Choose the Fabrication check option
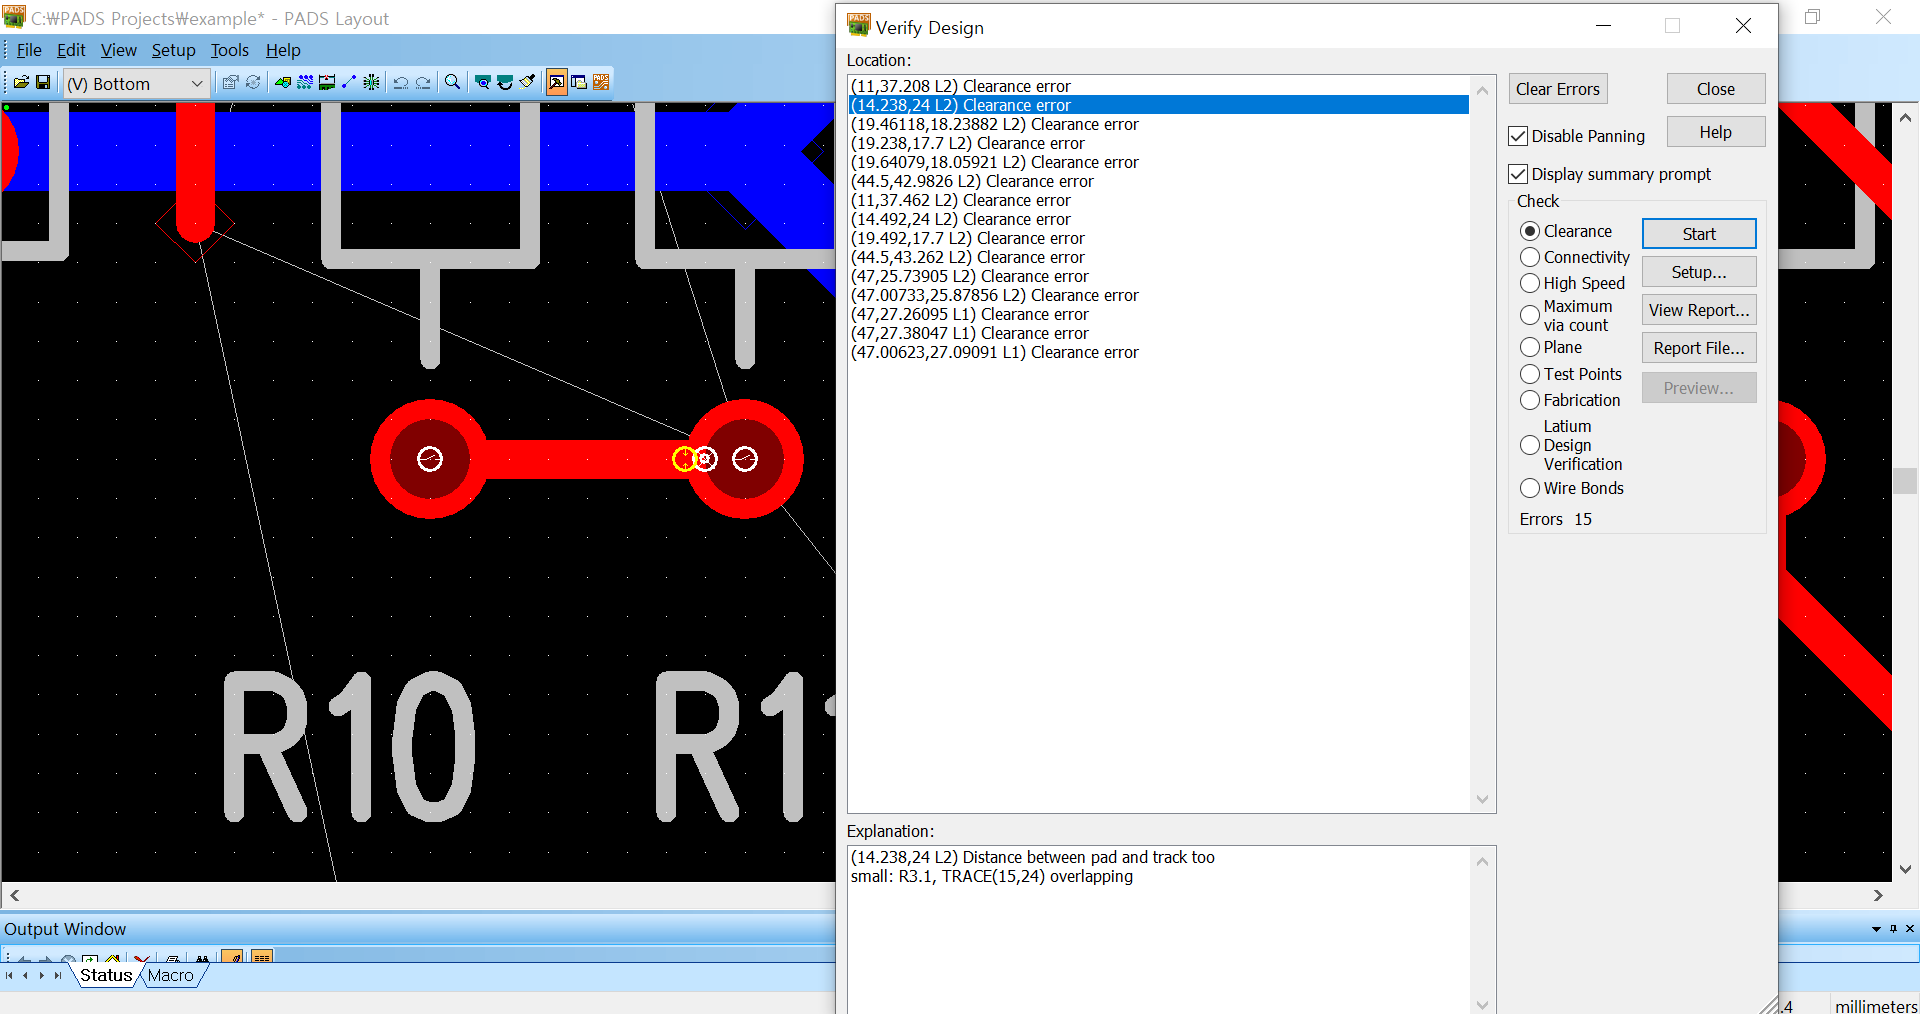The height and width of the screenshot is (1014, 1920). coord(1529,400)
